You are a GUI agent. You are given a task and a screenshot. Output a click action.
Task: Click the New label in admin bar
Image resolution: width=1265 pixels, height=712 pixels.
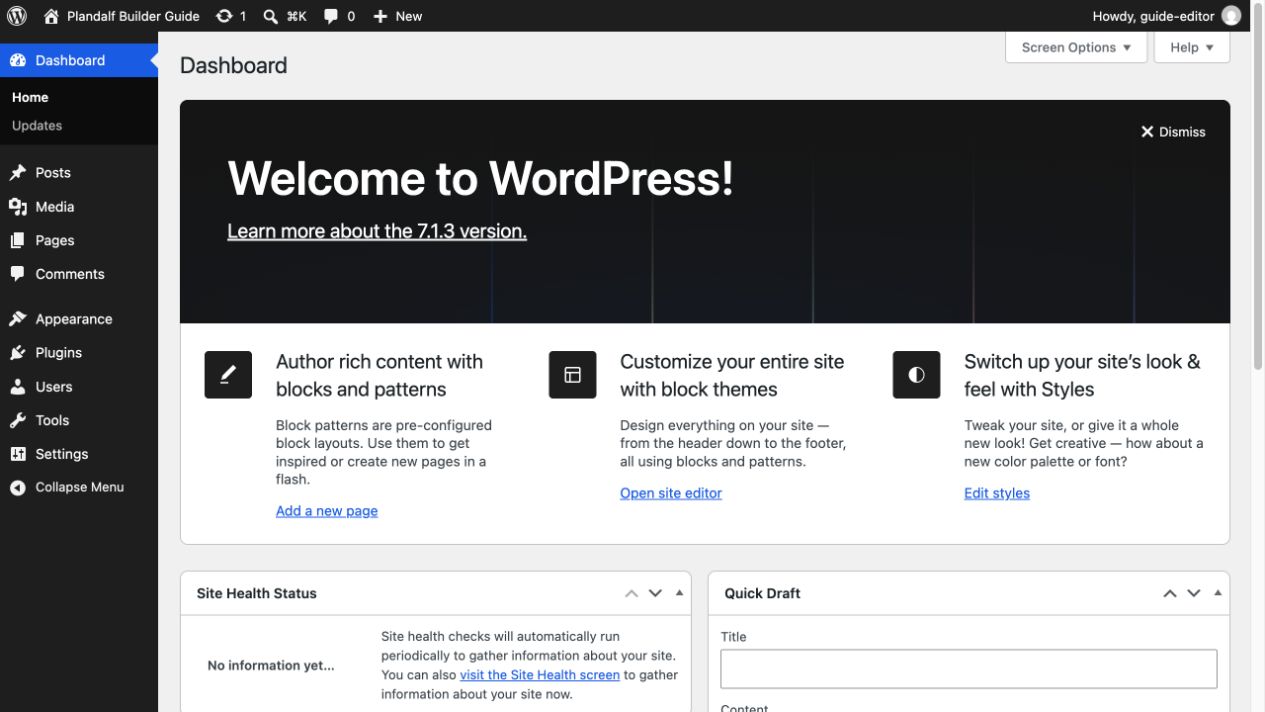(409, 16)
